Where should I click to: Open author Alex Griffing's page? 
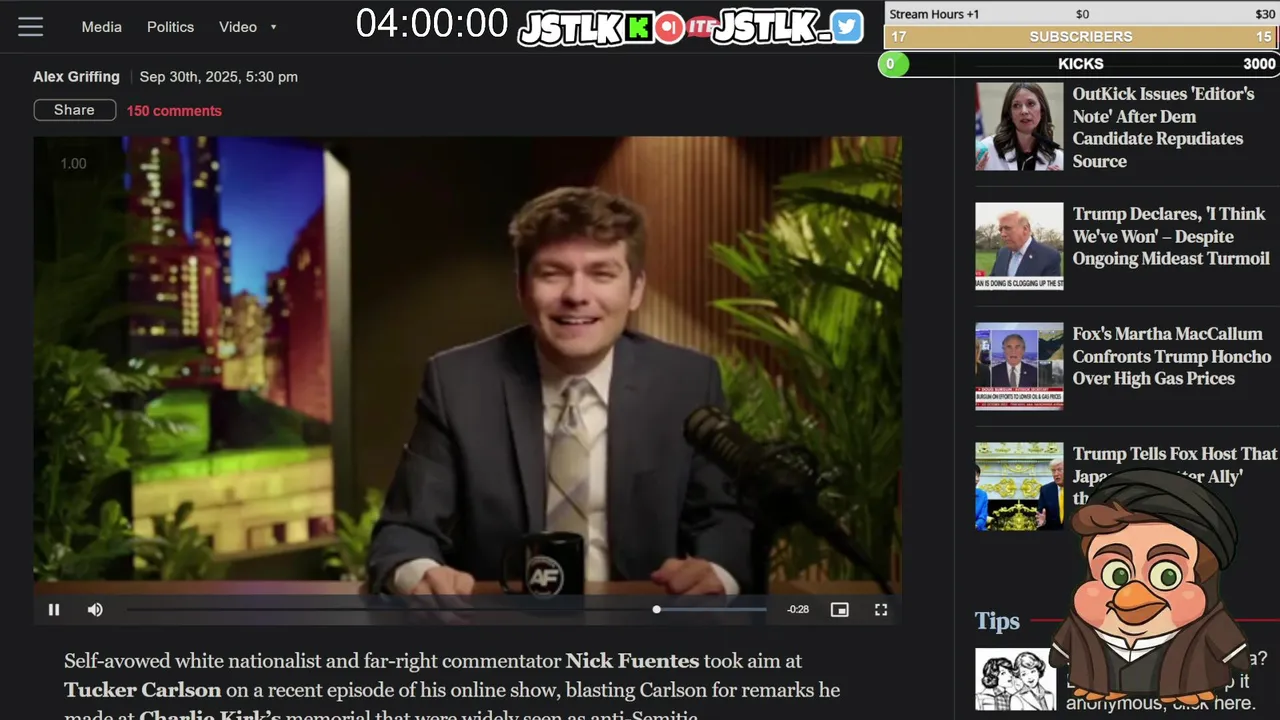click(x=76, y=77)
